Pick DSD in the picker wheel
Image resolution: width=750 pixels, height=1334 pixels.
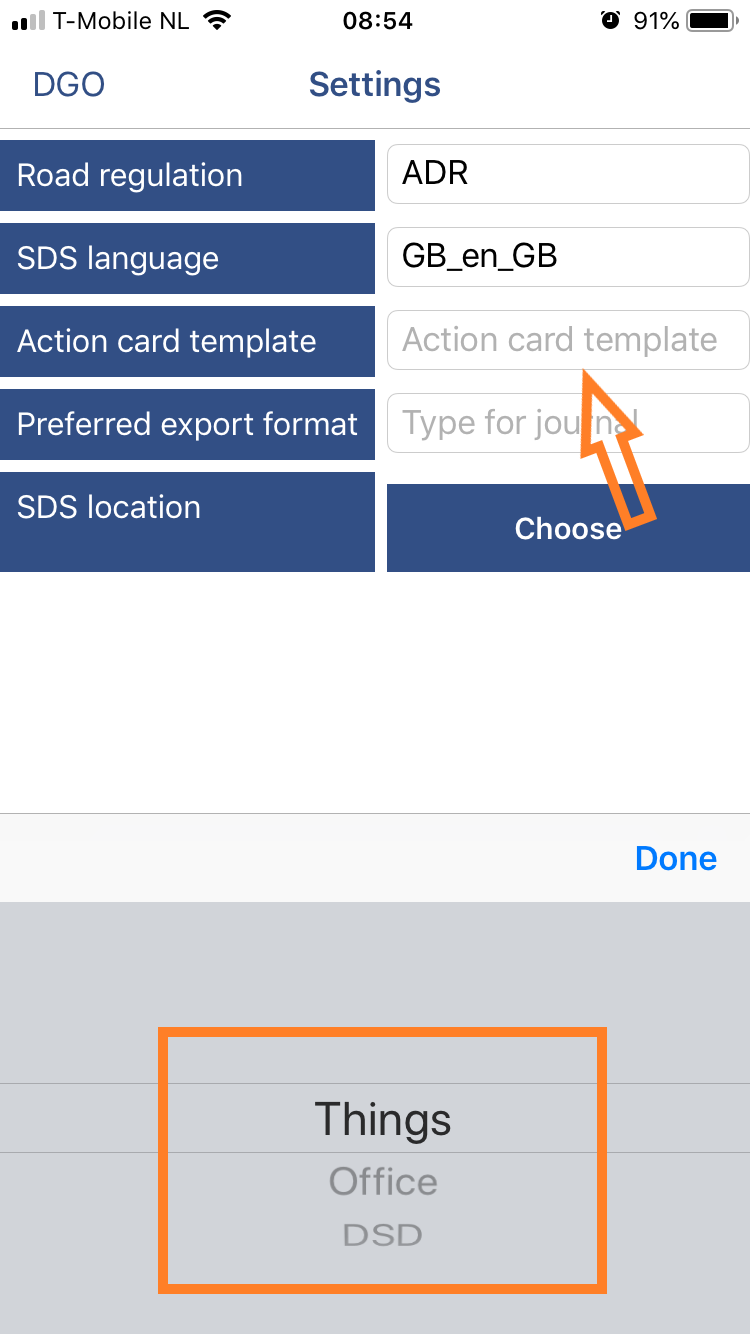pyautogui.click(x=383, y=1235)
